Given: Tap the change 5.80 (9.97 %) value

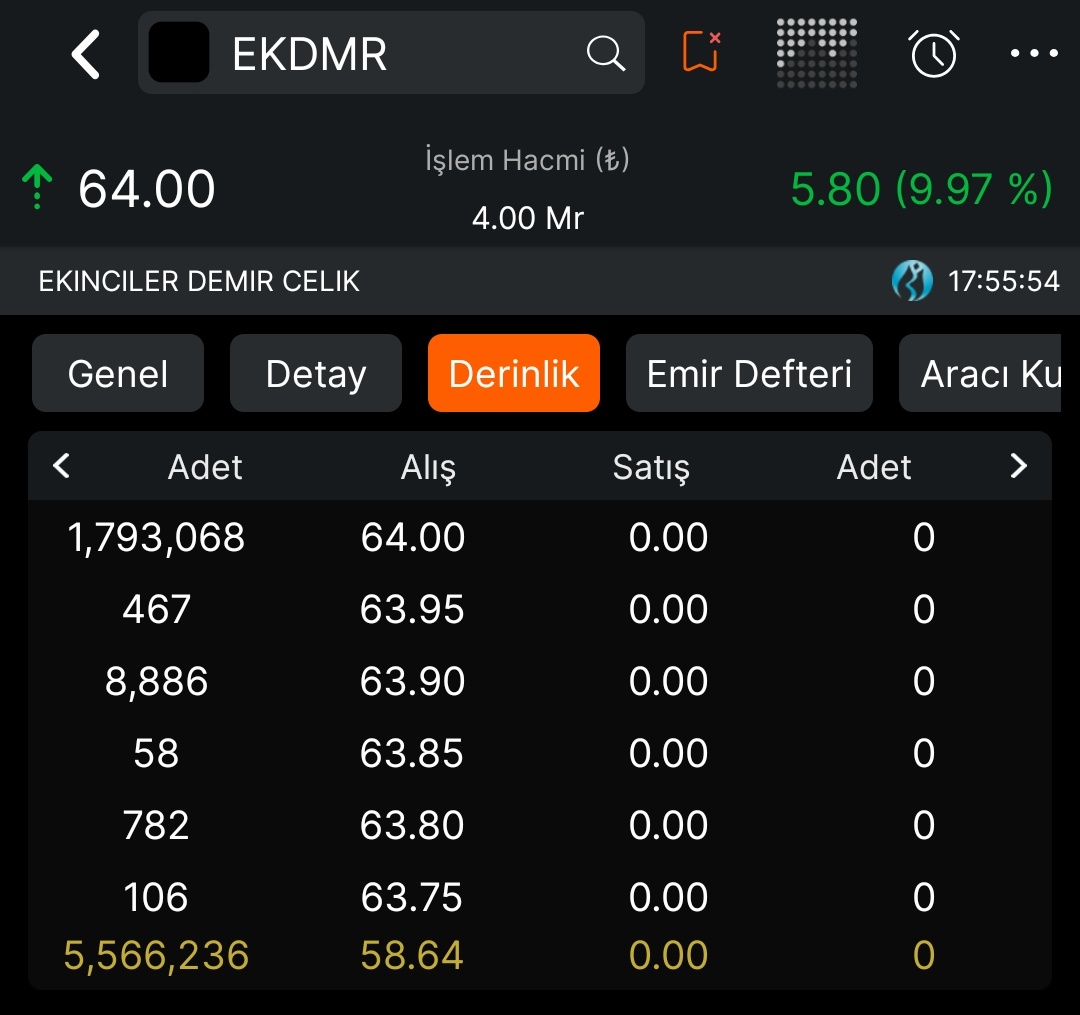Looking at the screenshot, I should pyautogui.click(x=922, y=189).
